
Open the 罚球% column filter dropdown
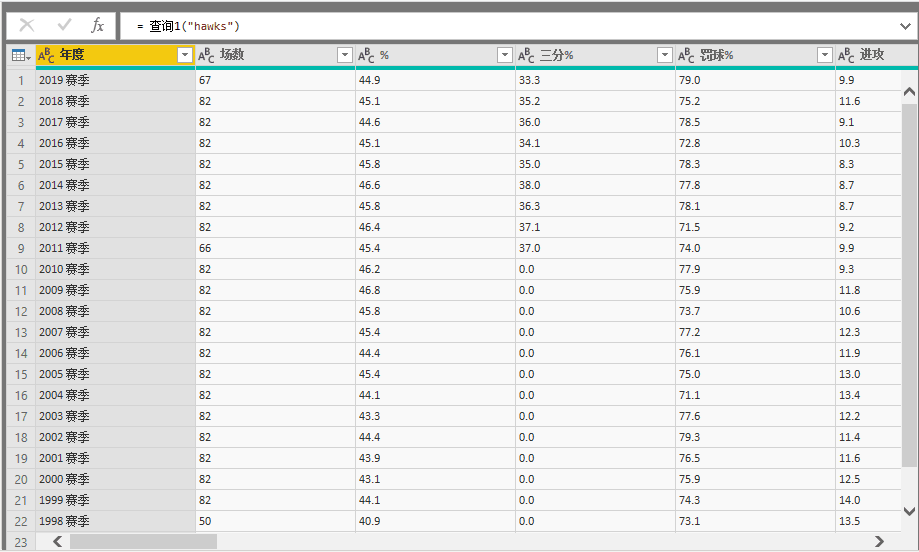point(825,55)
